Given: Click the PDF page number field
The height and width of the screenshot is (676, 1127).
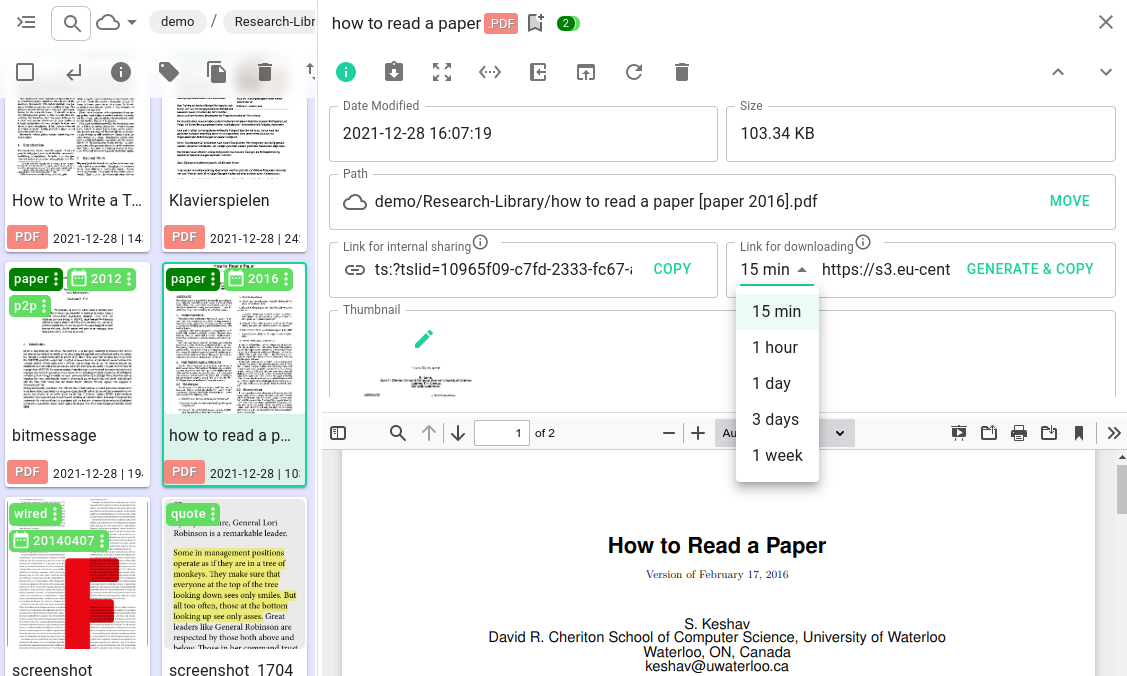Looking at the screenshot, I should click(502, 433).
